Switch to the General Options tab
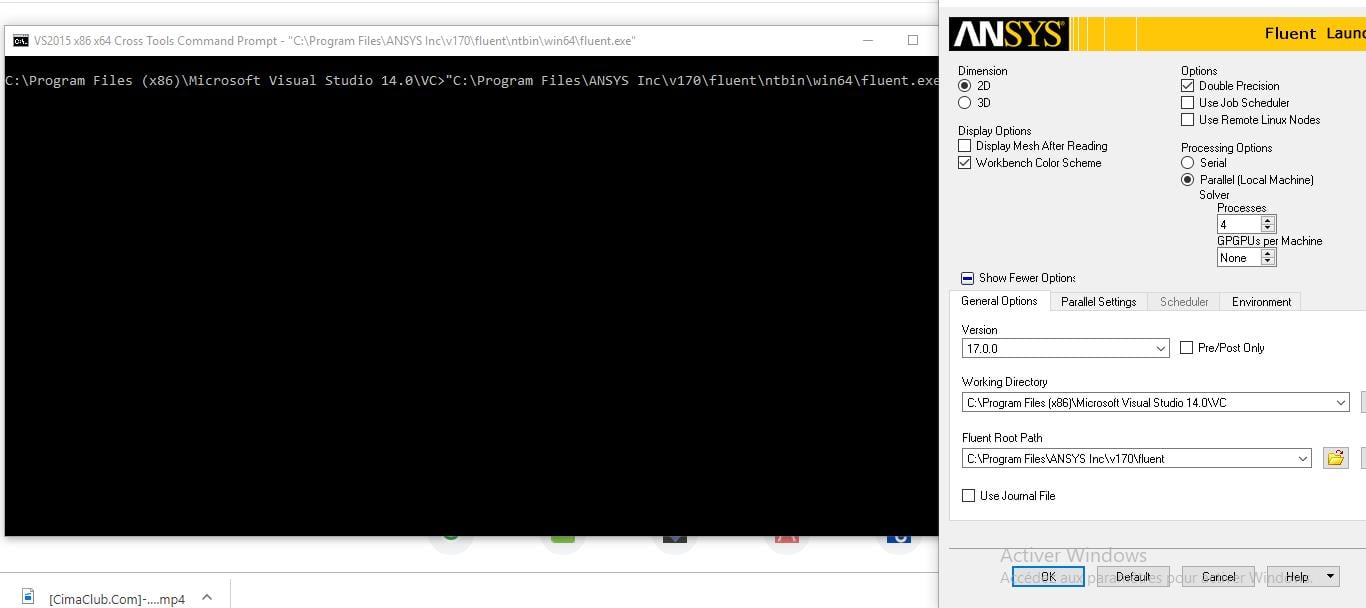The width and height of the screenshot is (1366, 608). (999, 301)
